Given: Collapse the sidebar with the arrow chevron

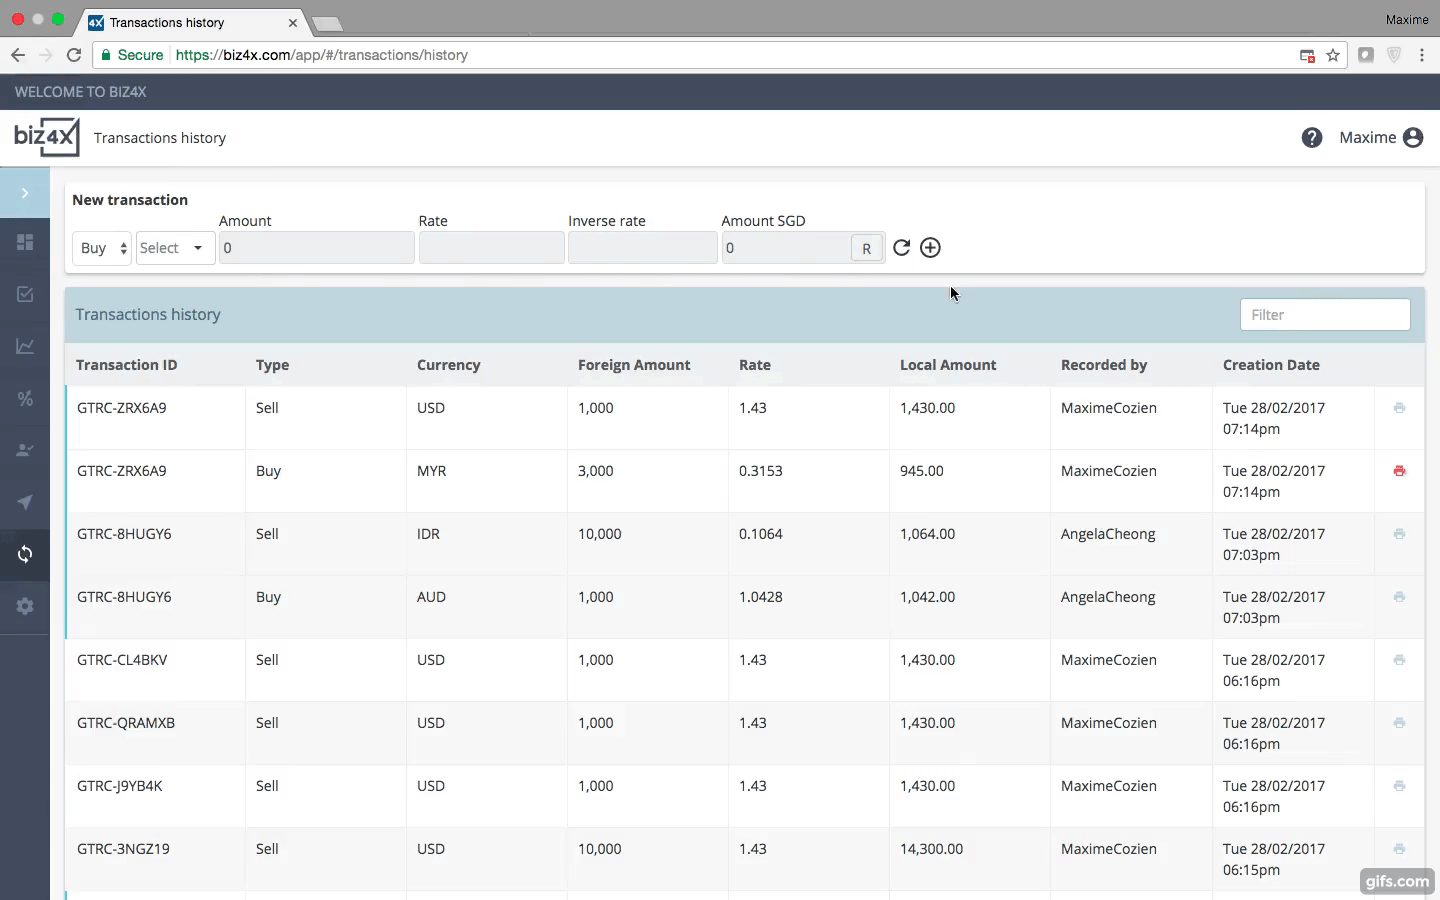Looking at the screenshot, I should click(x=25, y=193).
